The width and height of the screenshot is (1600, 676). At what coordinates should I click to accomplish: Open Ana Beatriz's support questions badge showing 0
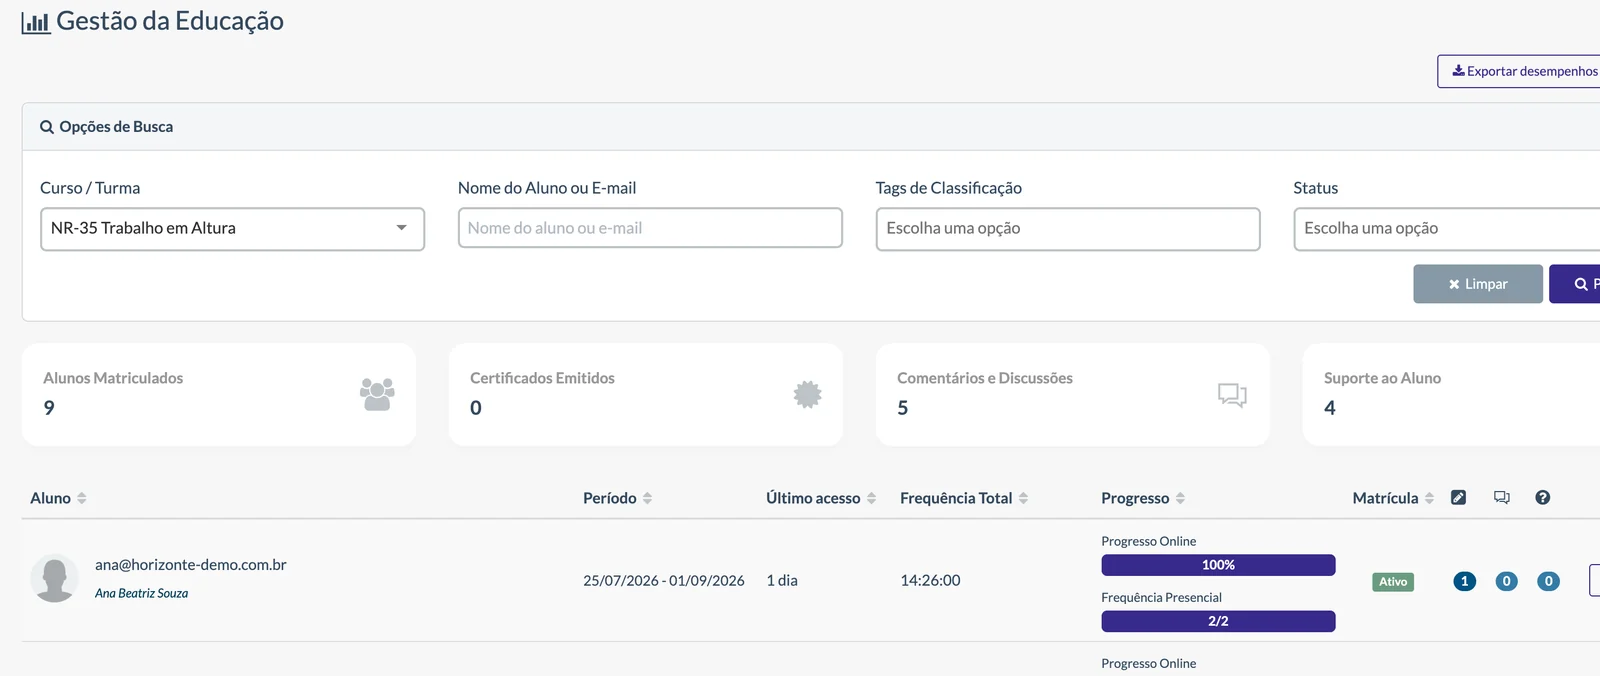1548,581
